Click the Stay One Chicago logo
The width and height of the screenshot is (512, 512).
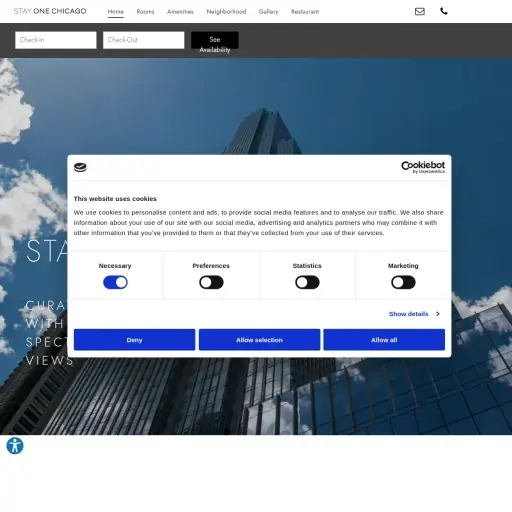point(50,11)
